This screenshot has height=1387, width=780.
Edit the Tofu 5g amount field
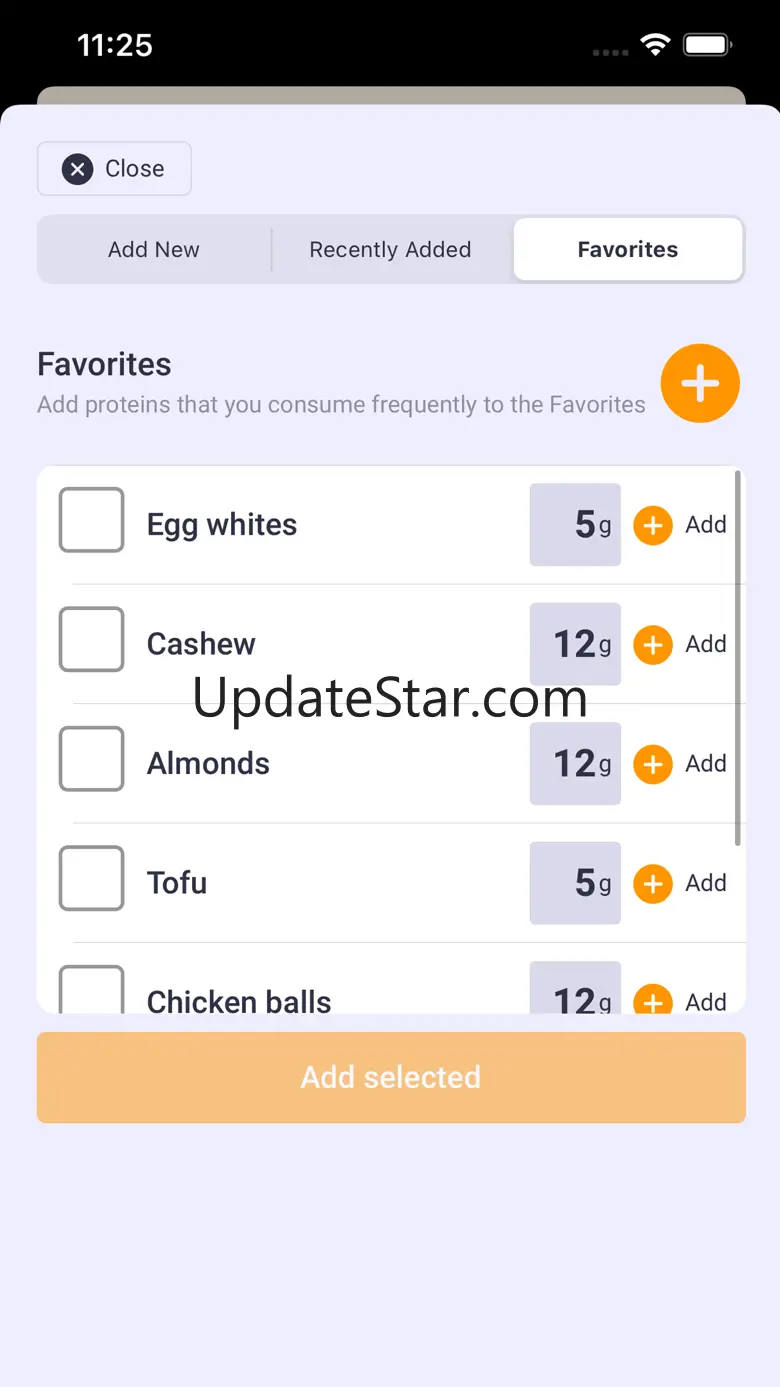click(x=575, y=883)
